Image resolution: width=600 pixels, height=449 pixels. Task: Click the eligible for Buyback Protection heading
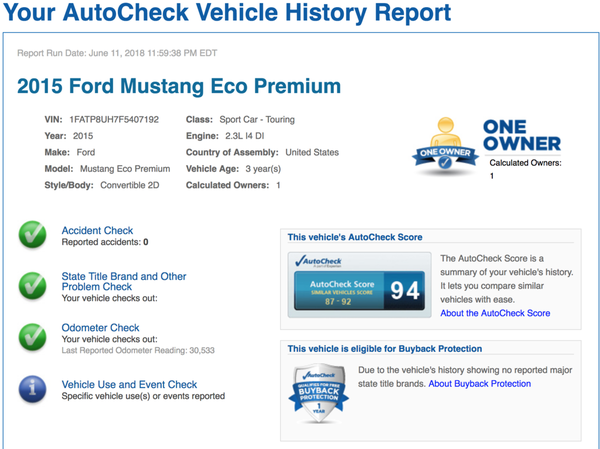coord(385,349)
